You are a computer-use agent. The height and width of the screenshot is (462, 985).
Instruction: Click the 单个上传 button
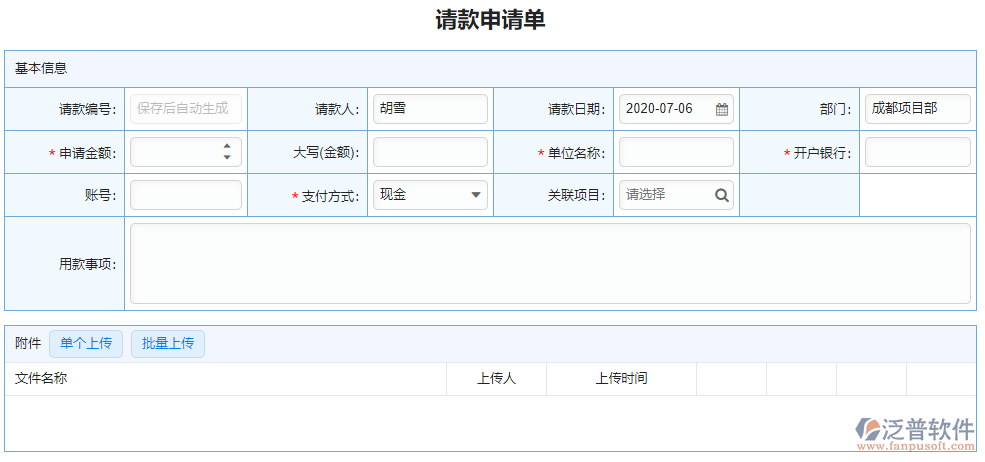(86, 344)
